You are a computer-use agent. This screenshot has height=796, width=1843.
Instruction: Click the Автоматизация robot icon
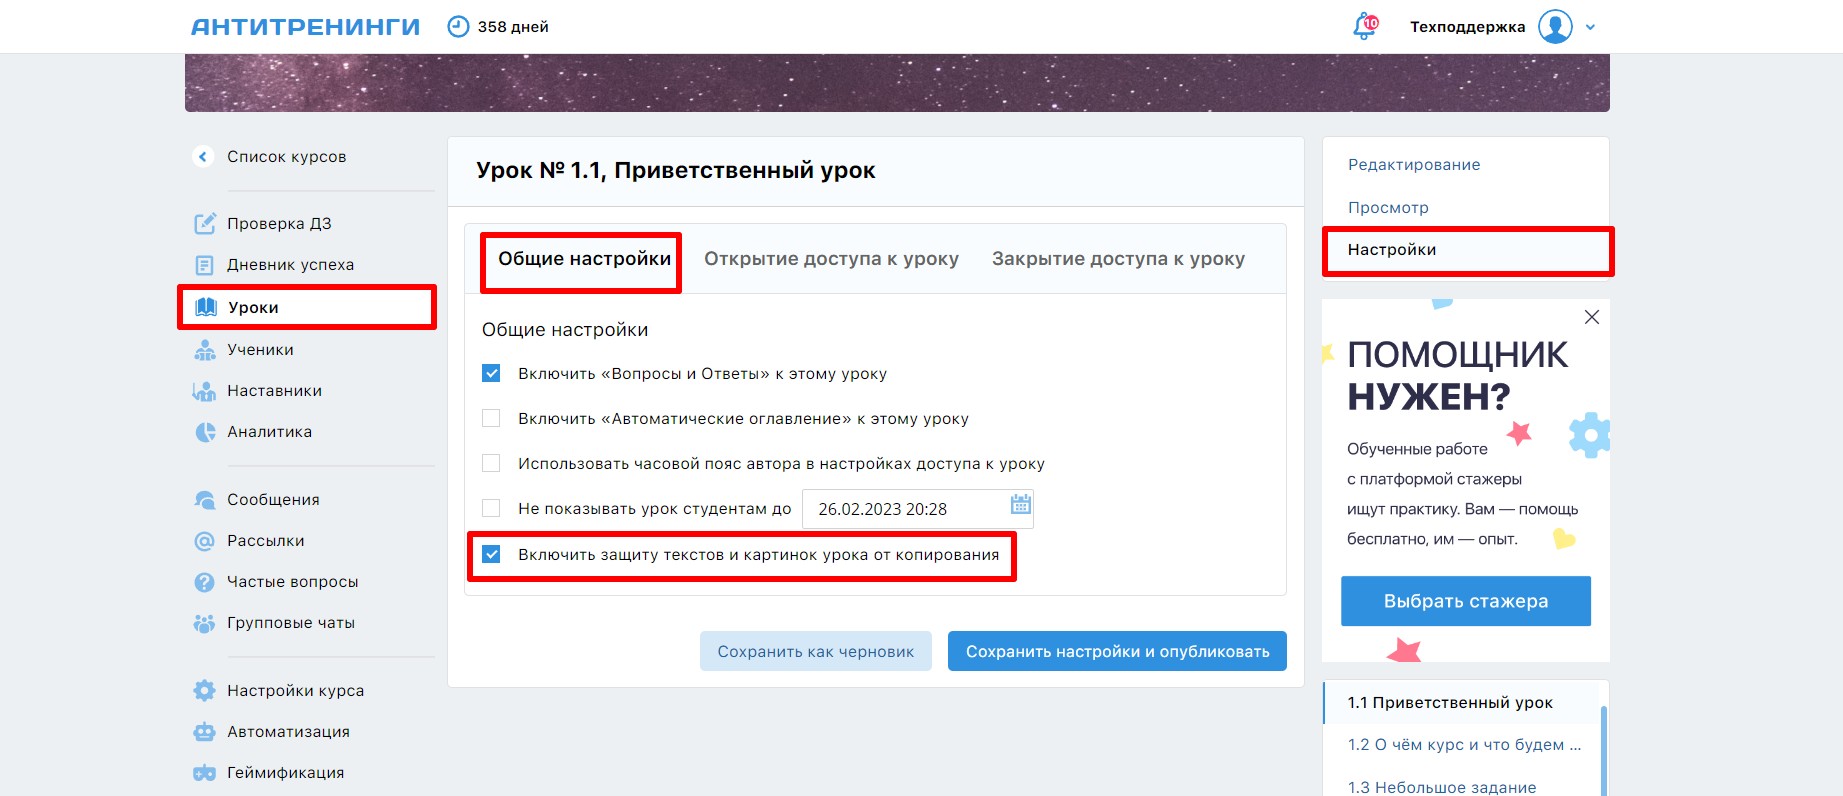(x=204, y=732)
